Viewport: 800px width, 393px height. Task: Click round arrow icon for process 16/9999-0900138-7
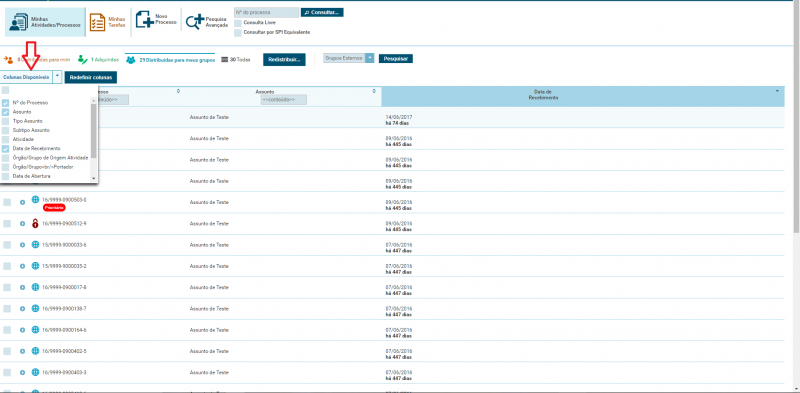(22, 309)
